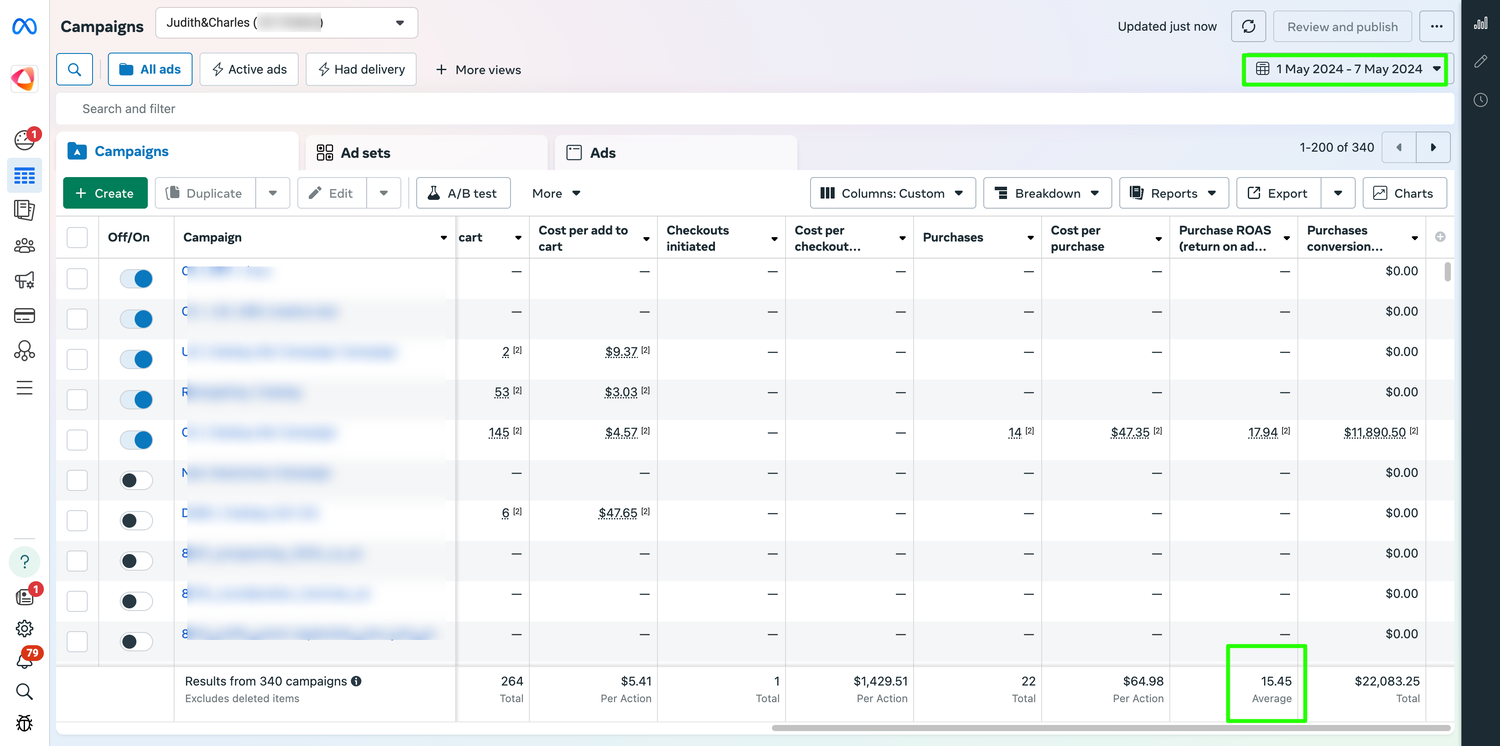Open the history clock icon in right panel

[1481, 100]
